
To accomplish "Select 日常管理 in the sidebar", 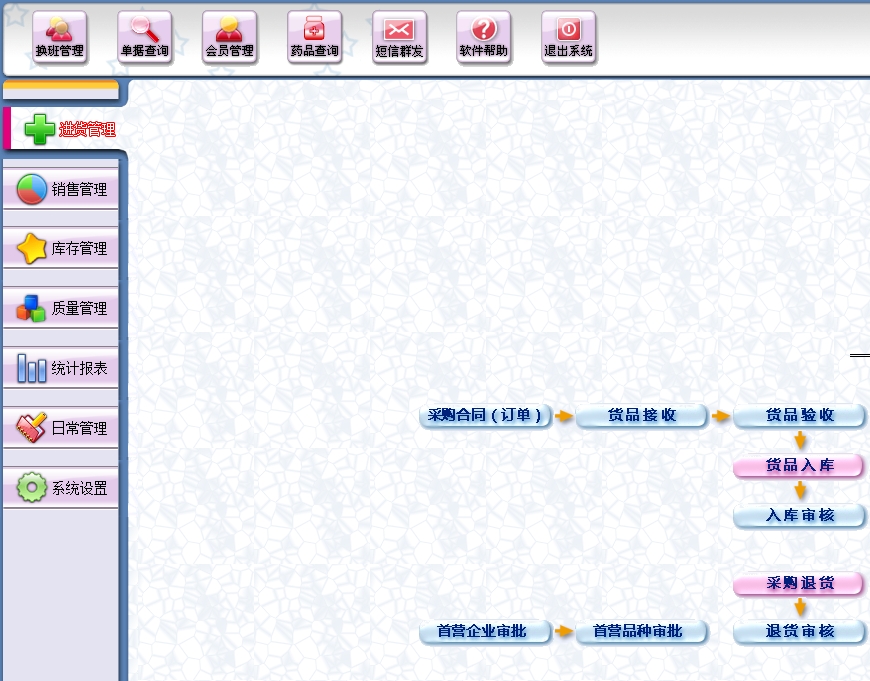I will pyautogui.click(x=61, y=428).
